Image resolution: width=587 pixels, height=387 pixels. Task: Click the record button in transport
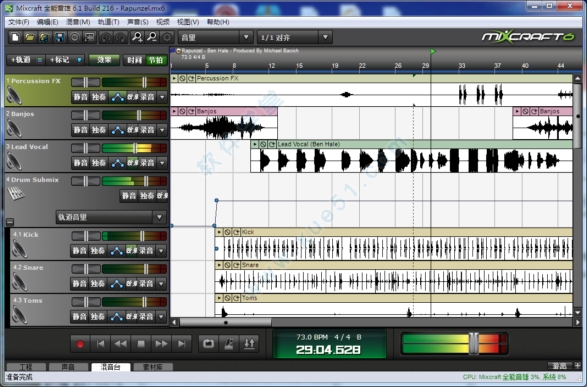[80, 344]
